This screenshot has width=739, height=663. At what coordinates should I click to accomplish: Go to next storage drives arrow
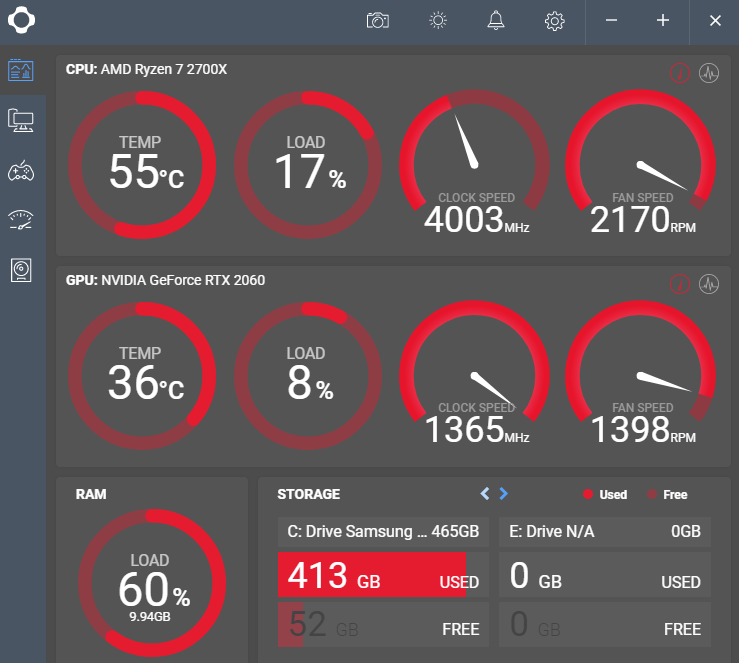point(503,493)
